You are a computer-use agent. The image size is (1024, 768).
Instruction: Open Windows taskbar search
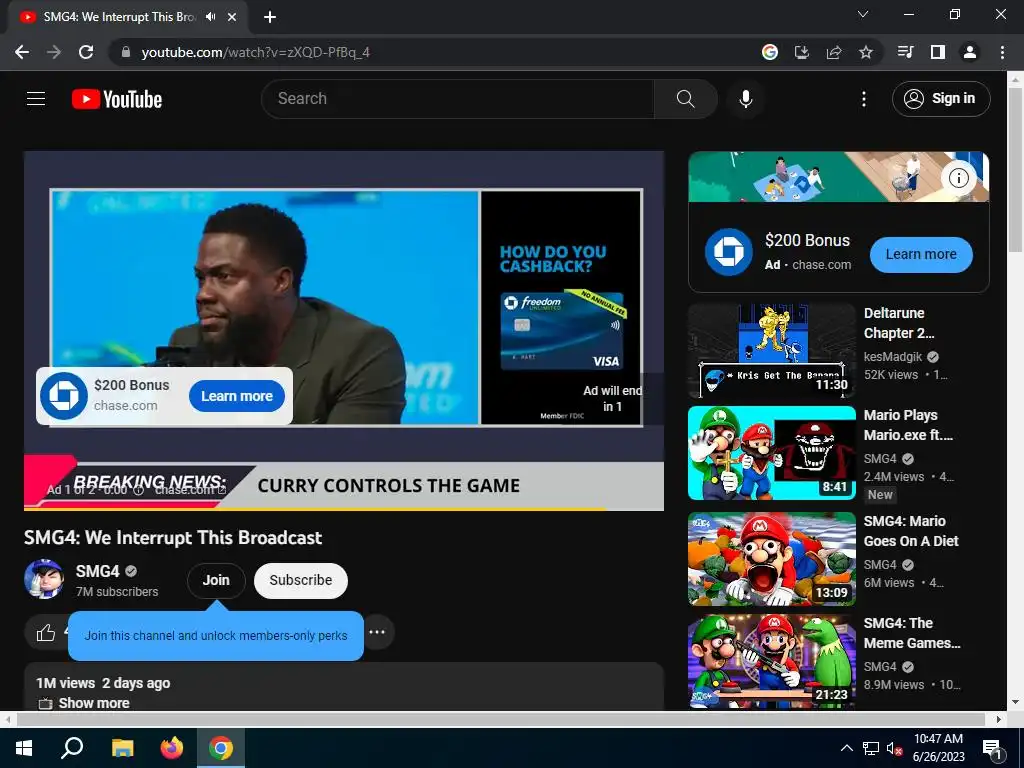(72, 748)
